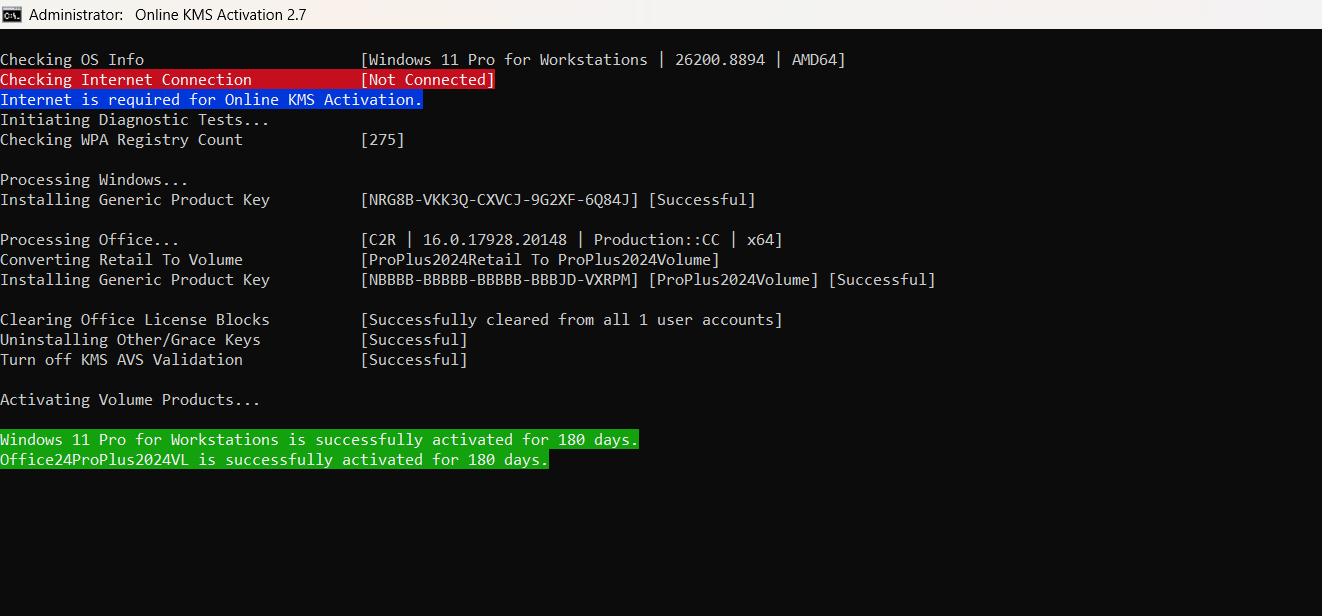Image resolution: width=1322 pixels, height=616 pixels.
Task: Click '[ProPlus2024Retail To ProPlus2024Volume]' value
Action: click(540, 260)
